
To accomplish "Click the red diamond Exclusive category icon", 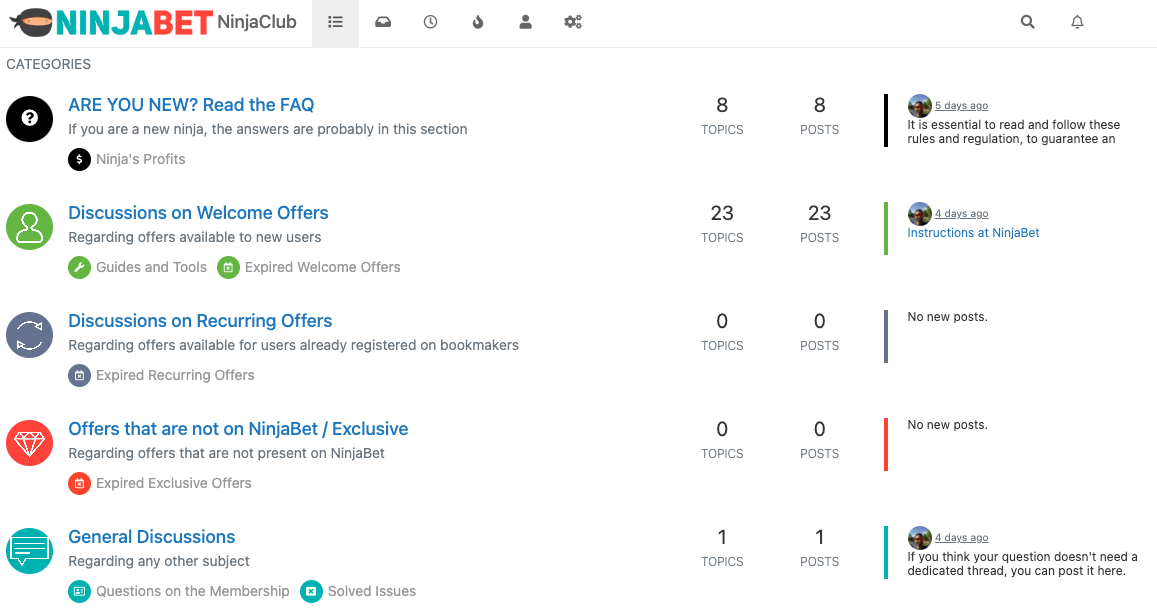I will coord(29,443).
